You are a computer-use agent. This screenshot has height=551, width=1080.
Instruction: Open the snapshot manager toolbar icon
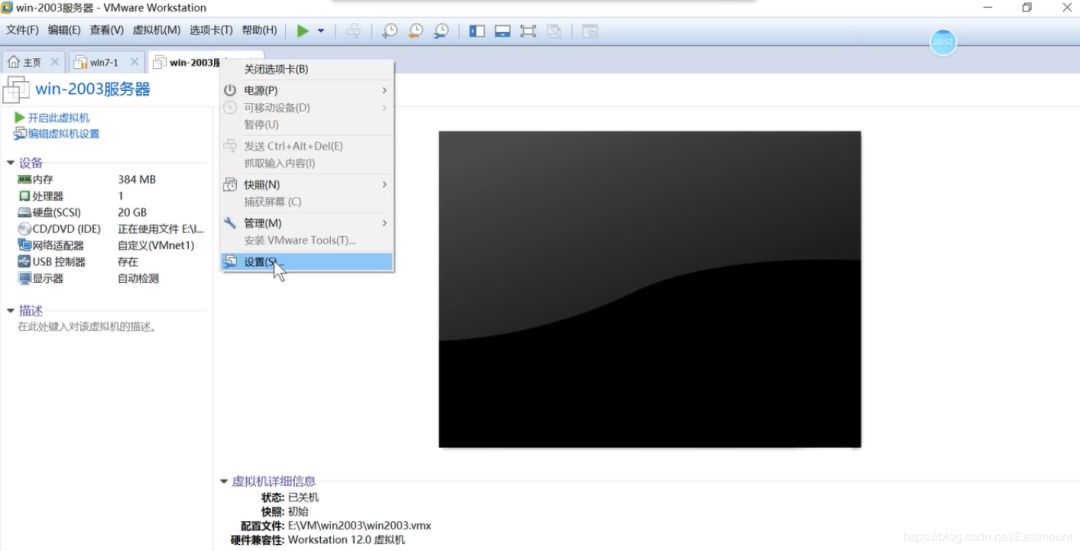pyautogui.click(x=441, y=31)
